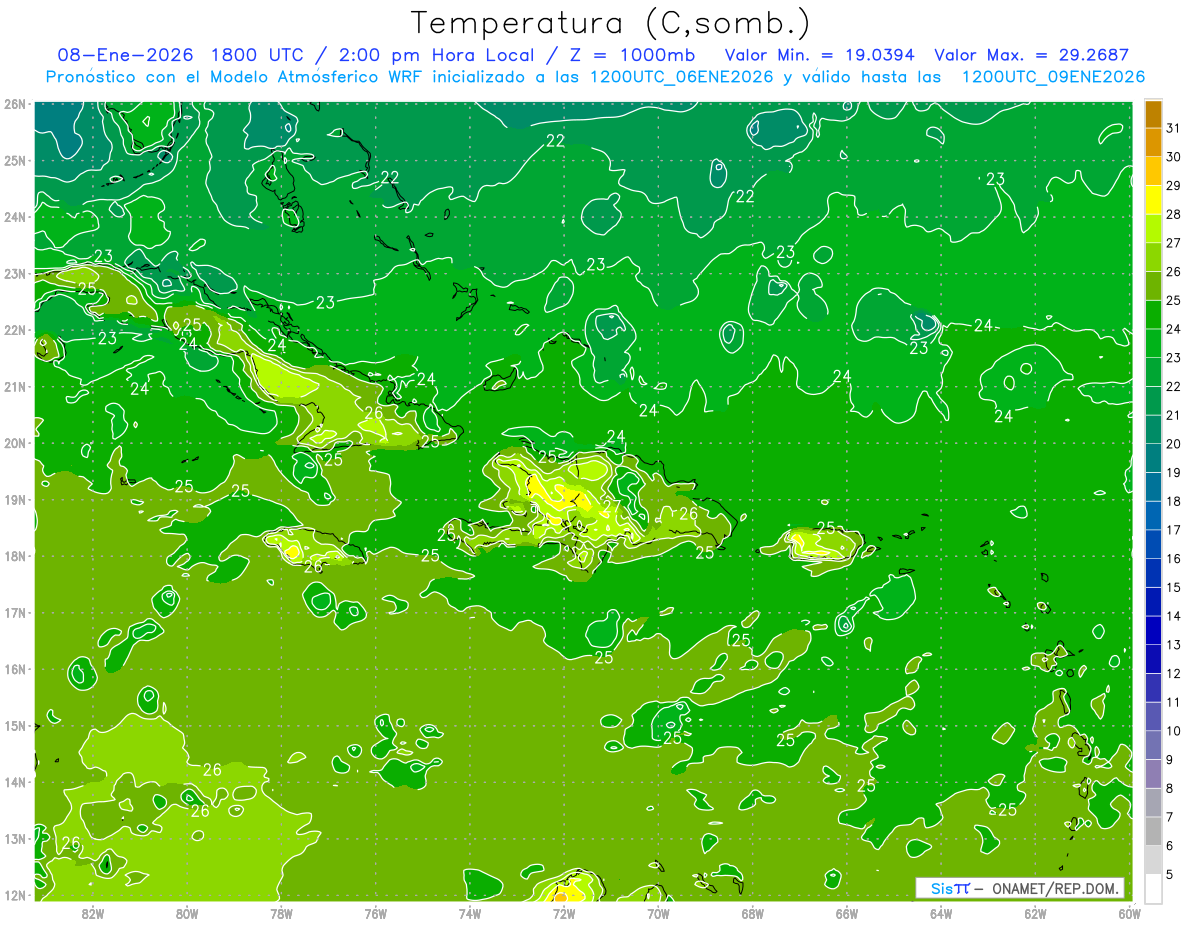Click the longitude axis label "60W"
This screenshot has width=1200, height=927.
[1129, 913]
